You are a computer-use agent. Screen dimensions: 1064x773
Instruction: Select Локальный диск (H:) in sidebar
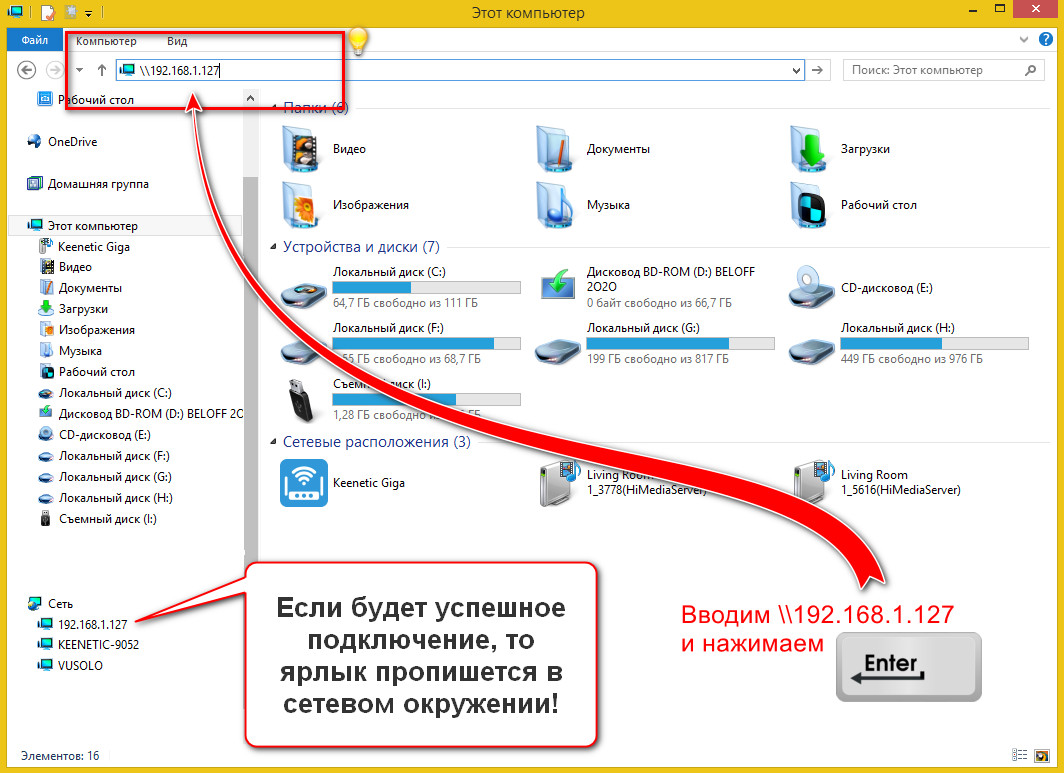pos(106,498)
